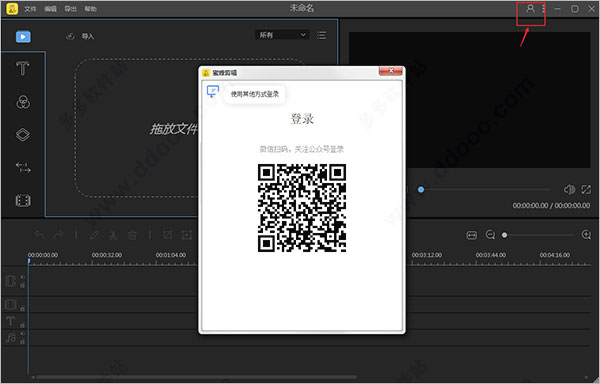
Task: Undo the last timeline action
Action: point(39,235)
